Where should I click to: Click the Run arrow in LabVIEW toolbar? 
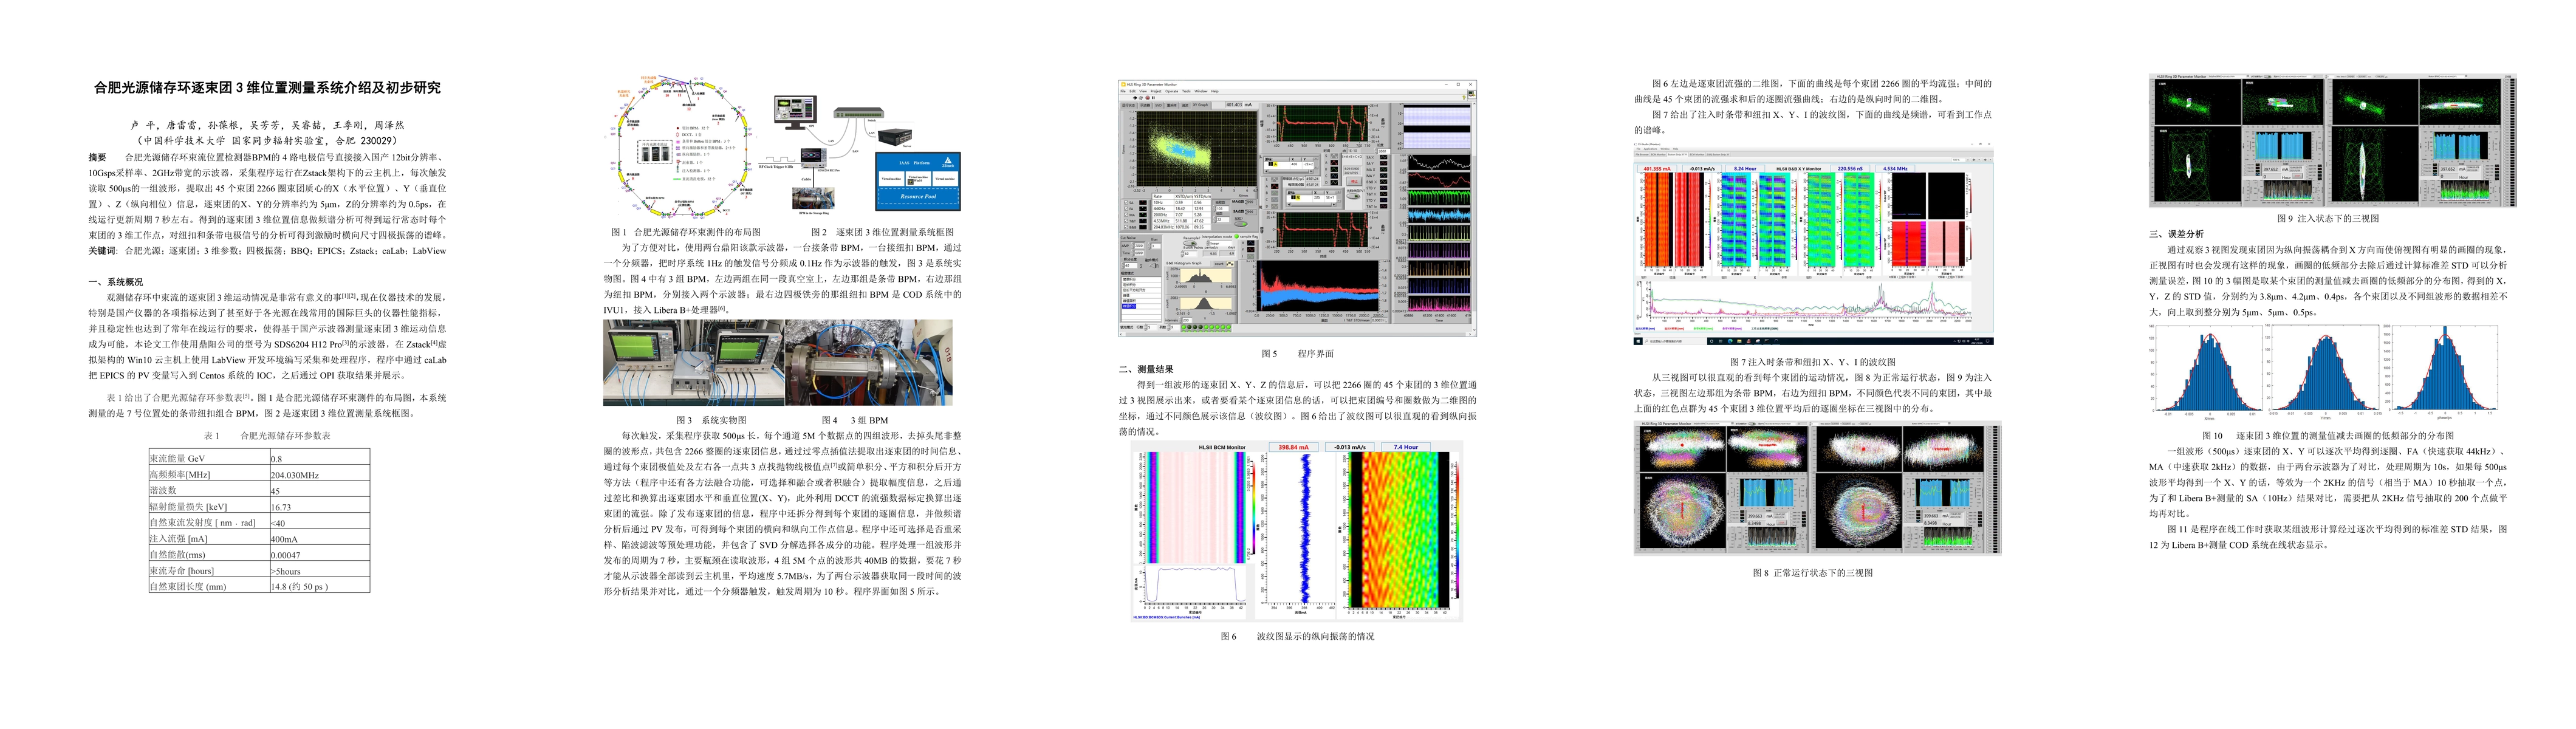(1135, 98)
